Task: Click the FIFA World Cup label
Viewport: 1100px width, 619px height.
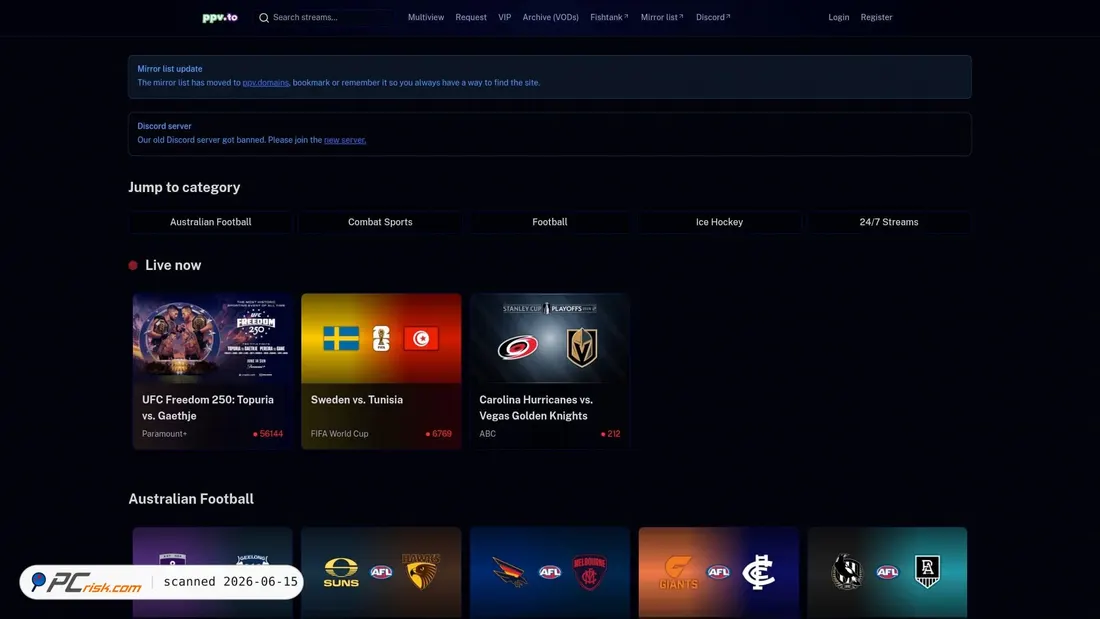Action: (340, 434)
